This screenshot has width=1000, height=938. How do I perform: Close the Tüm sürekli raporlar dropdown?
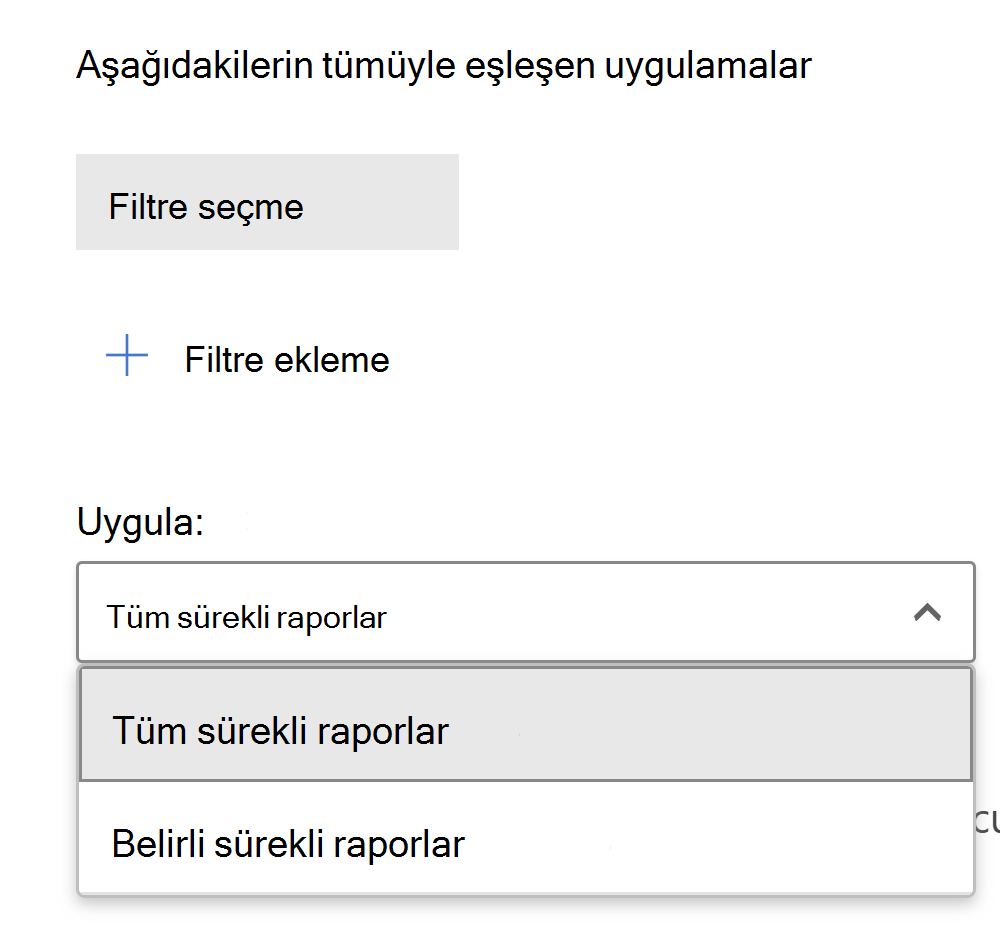(x=927, y=613)
